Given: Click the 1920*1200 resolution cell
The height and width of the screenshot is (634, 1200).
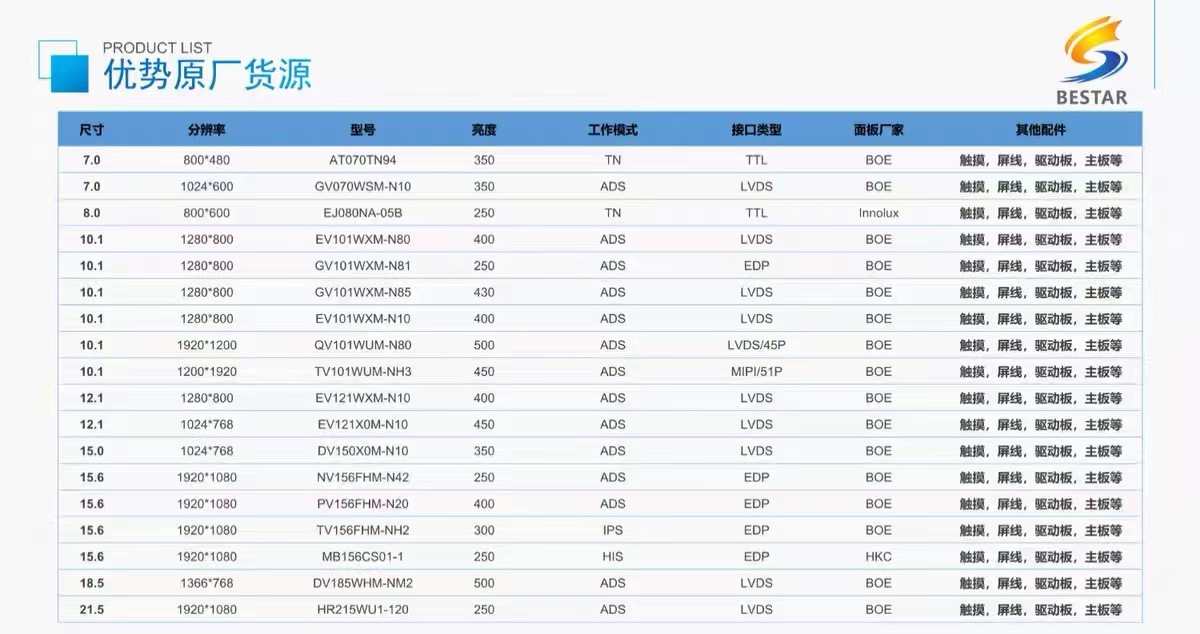Looking at the screenshot, I should tap(207, 345).
